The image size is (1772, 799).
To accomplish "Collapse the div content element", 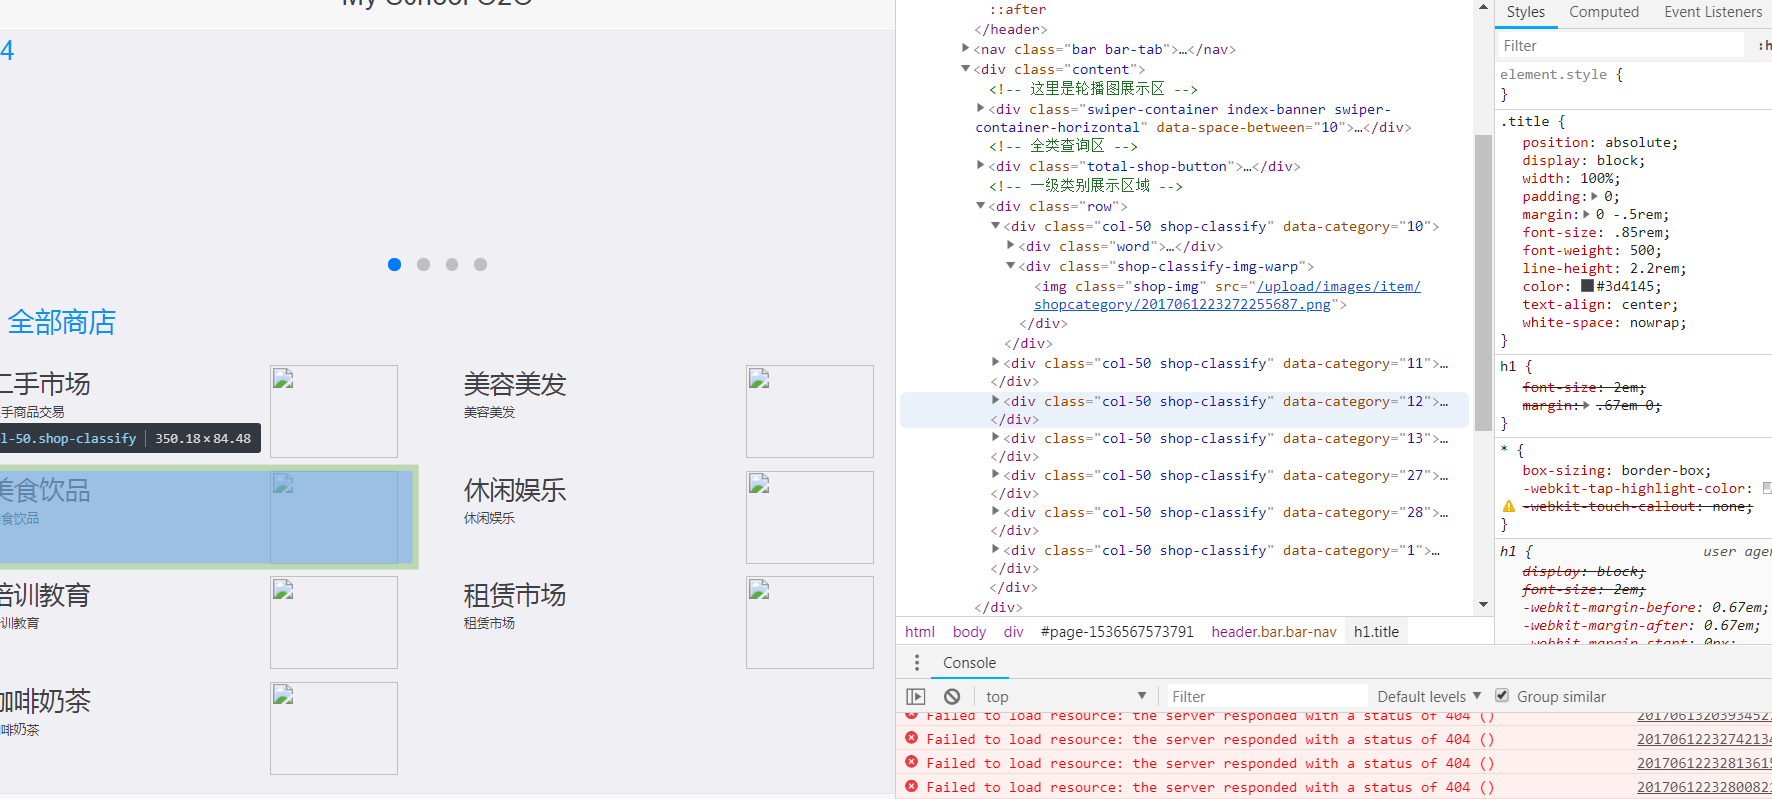I will 965,69.
